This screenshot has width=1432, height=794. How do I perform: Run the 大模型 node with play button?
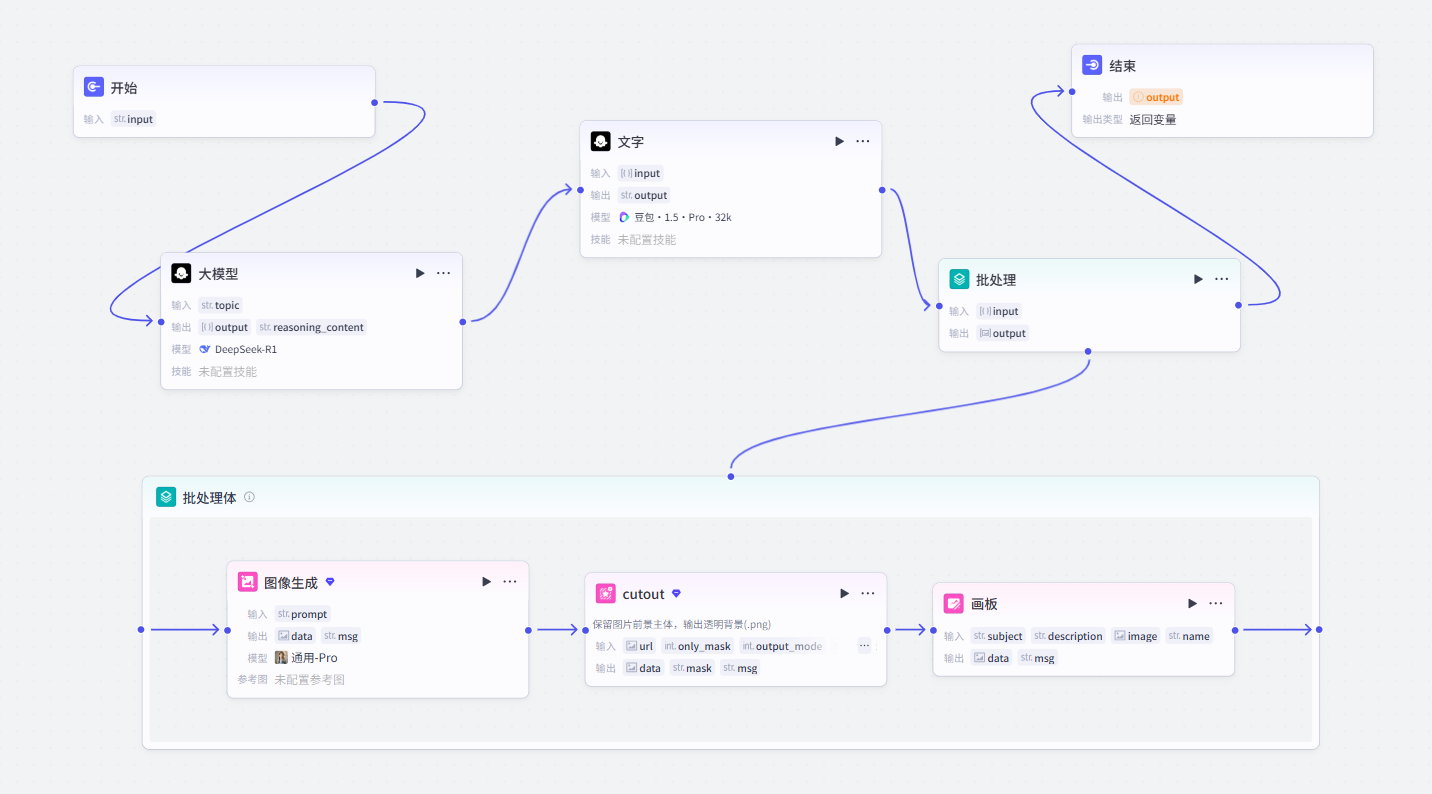[x=420, y=273]
